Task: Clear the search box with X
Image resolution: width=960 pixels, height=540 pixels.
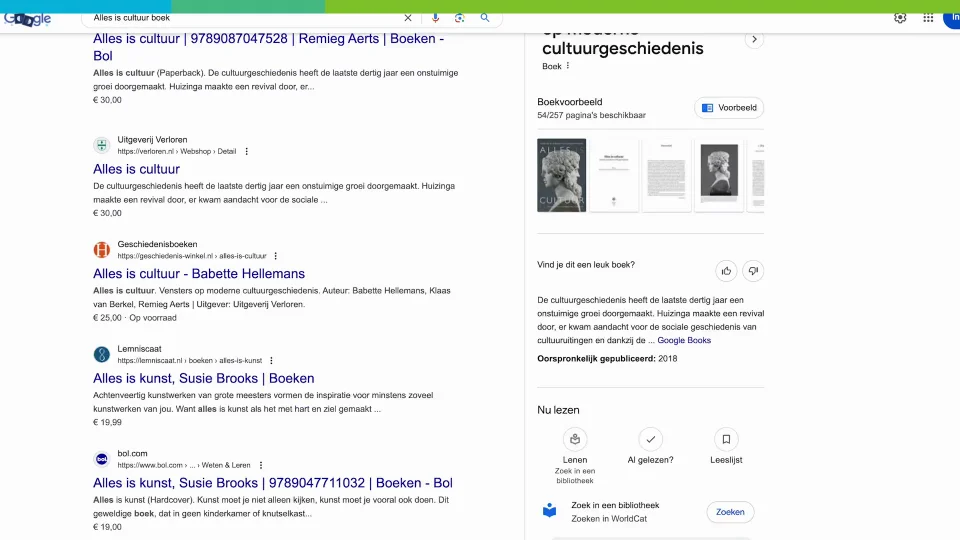Action: (x=408, y=18)
